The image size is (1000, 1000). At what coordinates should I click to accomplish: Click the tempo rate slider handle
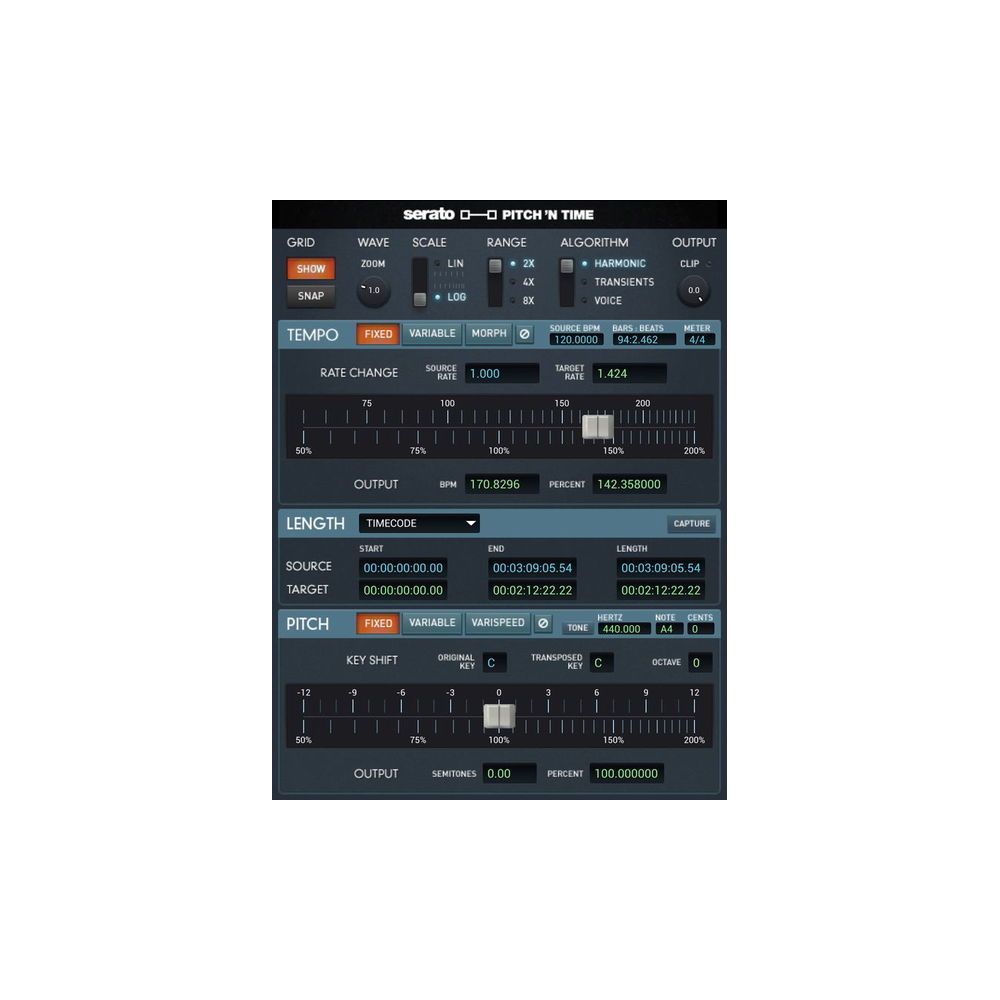click(x=598, y=426)
